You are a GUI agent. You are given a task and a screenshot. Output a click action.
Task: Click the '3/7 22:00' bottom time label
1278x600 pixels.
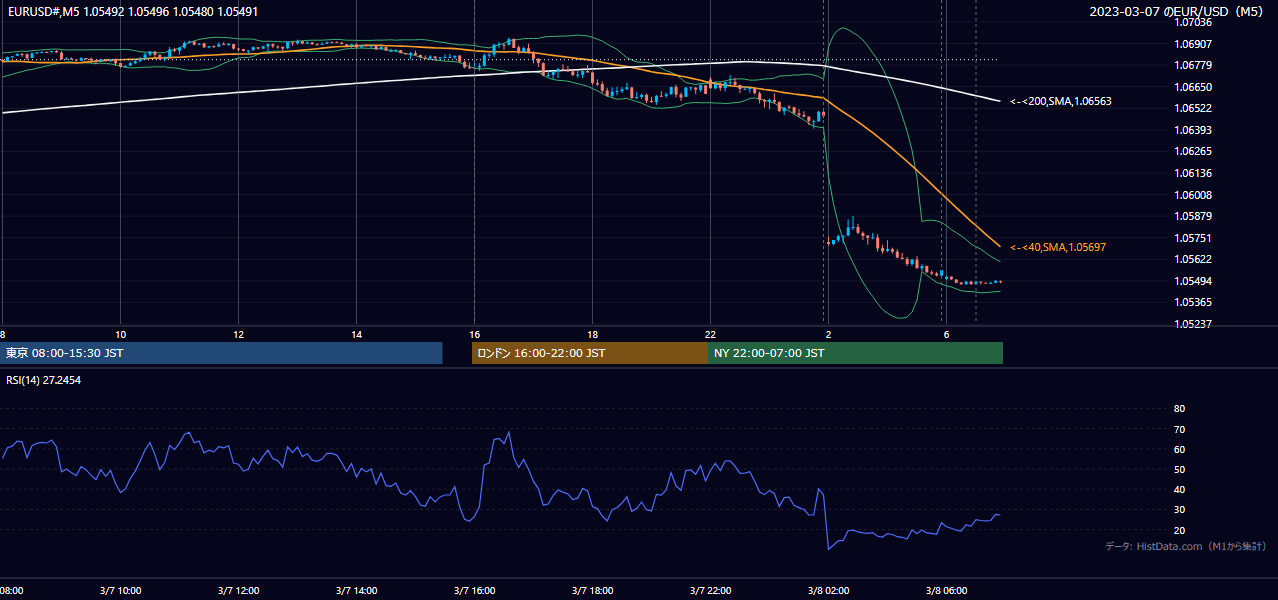tap(710, 591)
